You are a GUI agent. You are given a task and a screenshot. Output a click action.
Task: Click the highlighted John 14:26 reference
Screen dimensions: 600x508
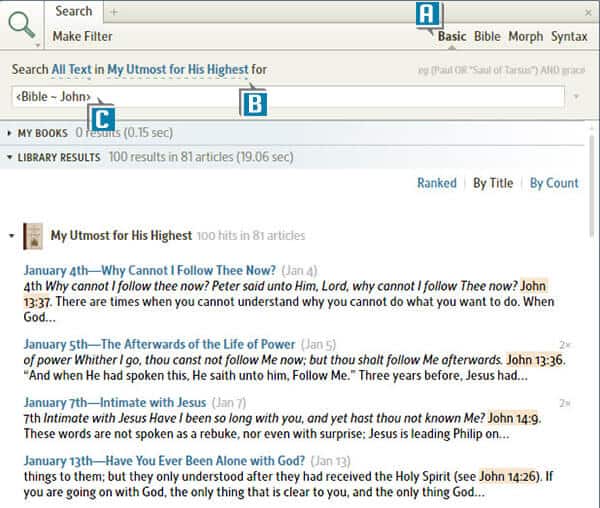pos(509,476)
